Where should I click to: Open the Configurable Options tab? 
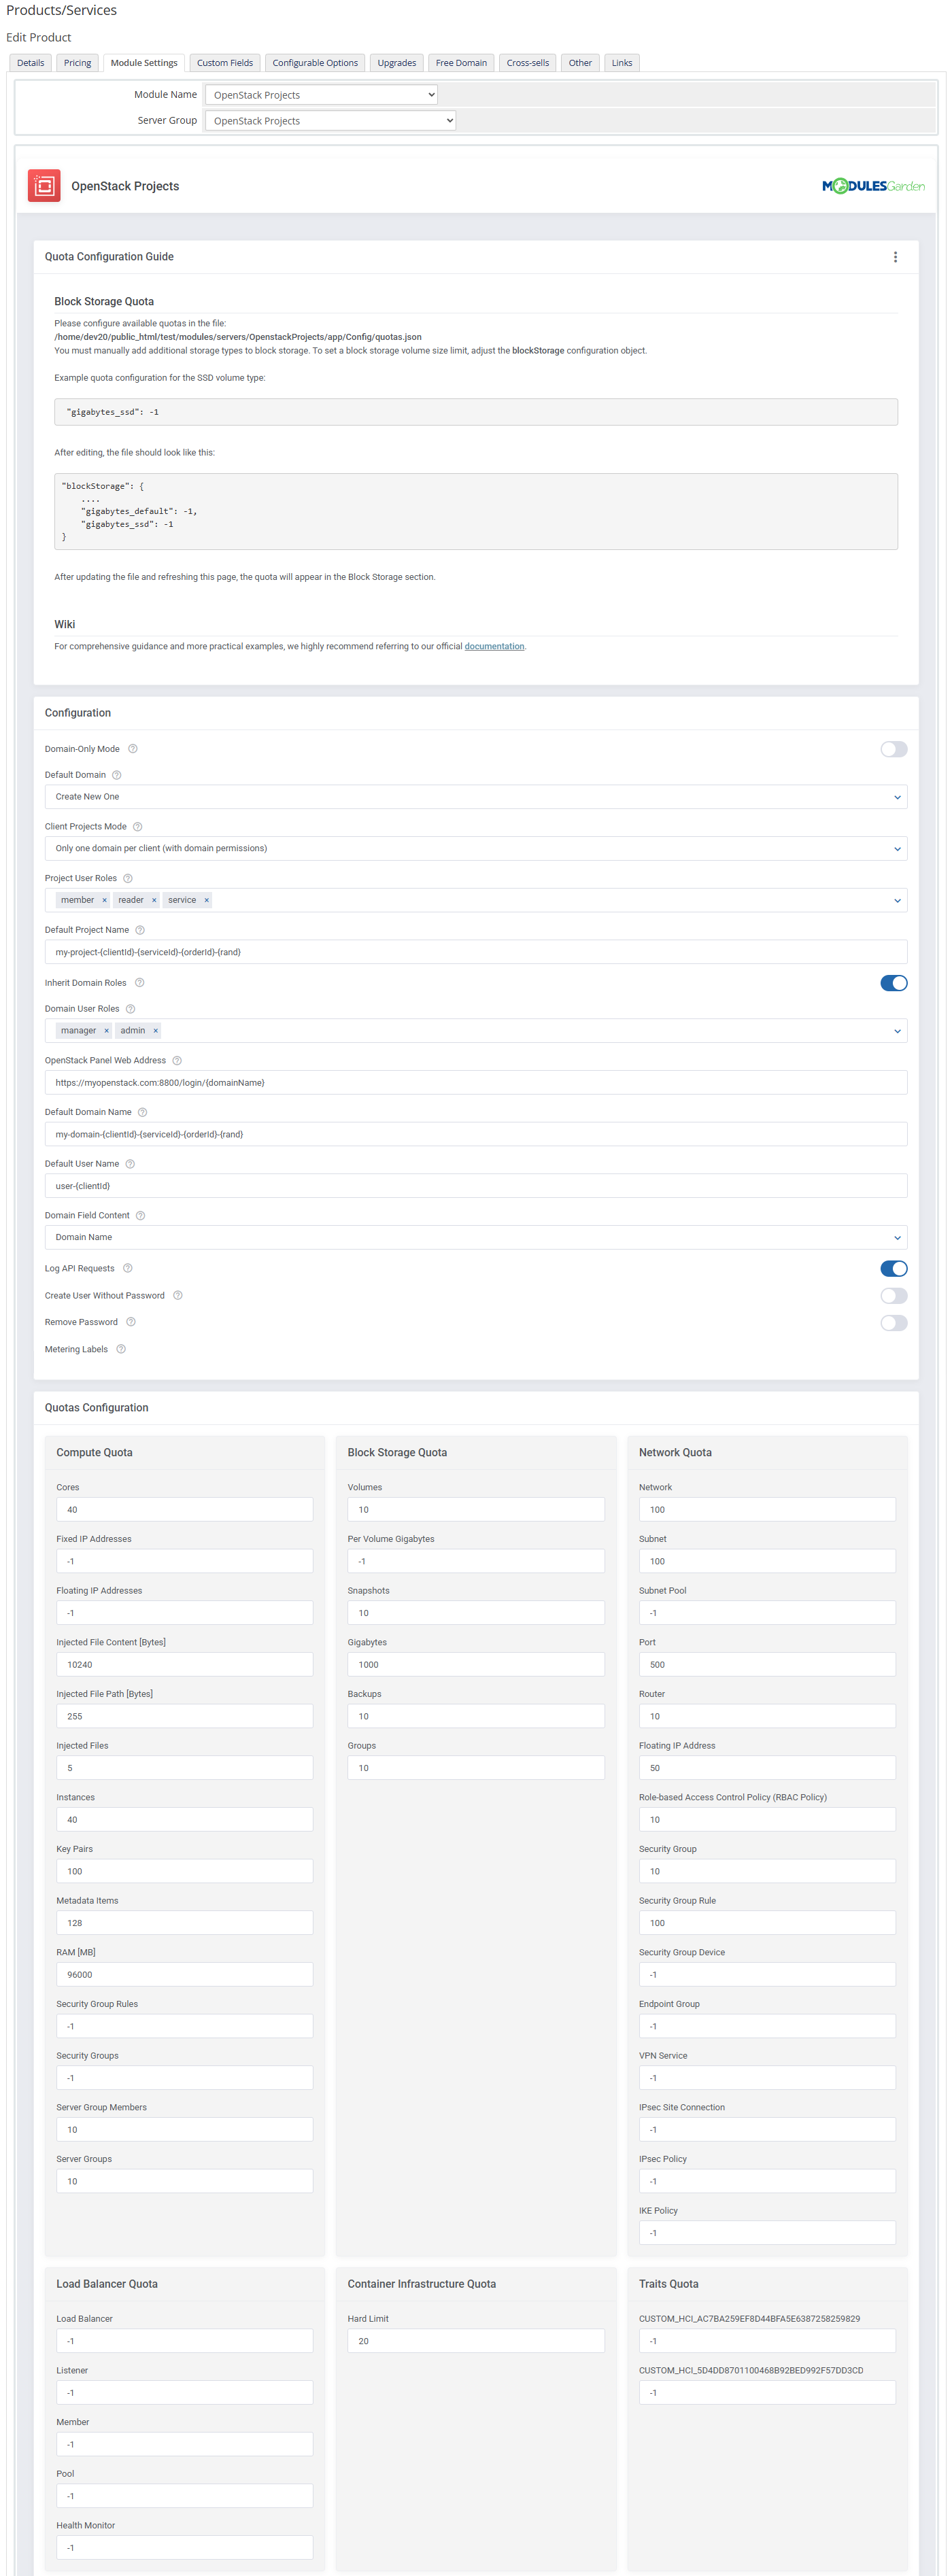click(x=315, y=63)
